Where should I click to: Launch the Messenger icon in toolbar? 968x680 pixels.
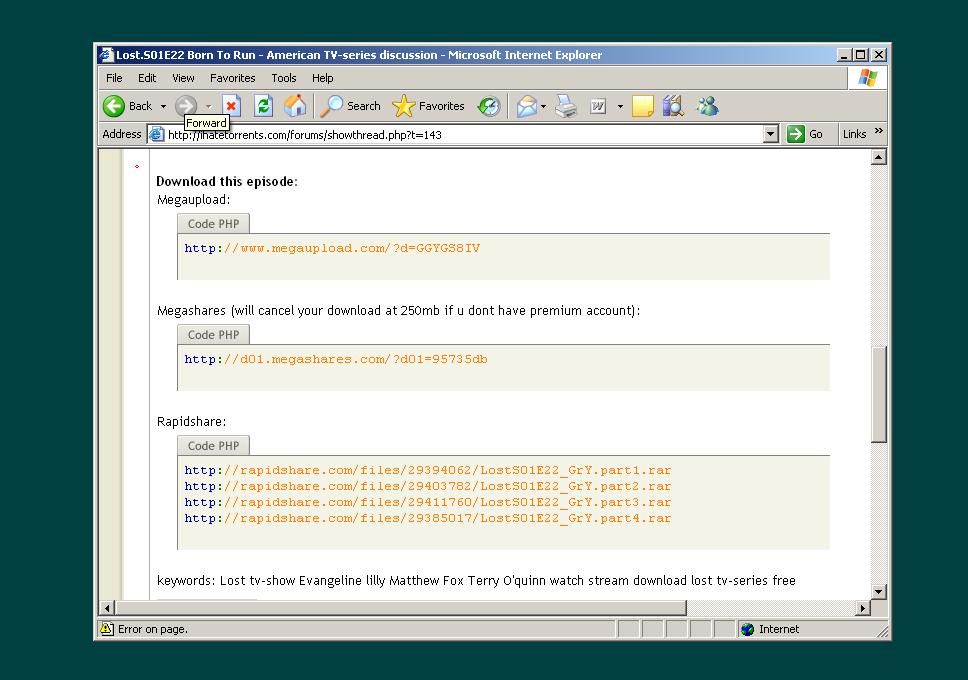pyautogui.click(x=707, y=106)
